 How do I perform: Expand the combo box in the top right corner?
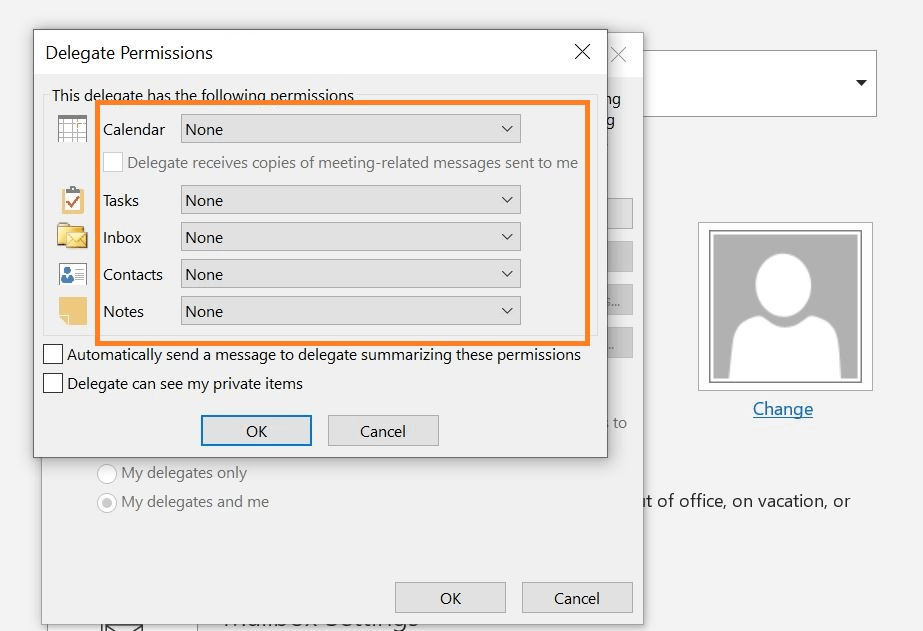pos(862,83)
